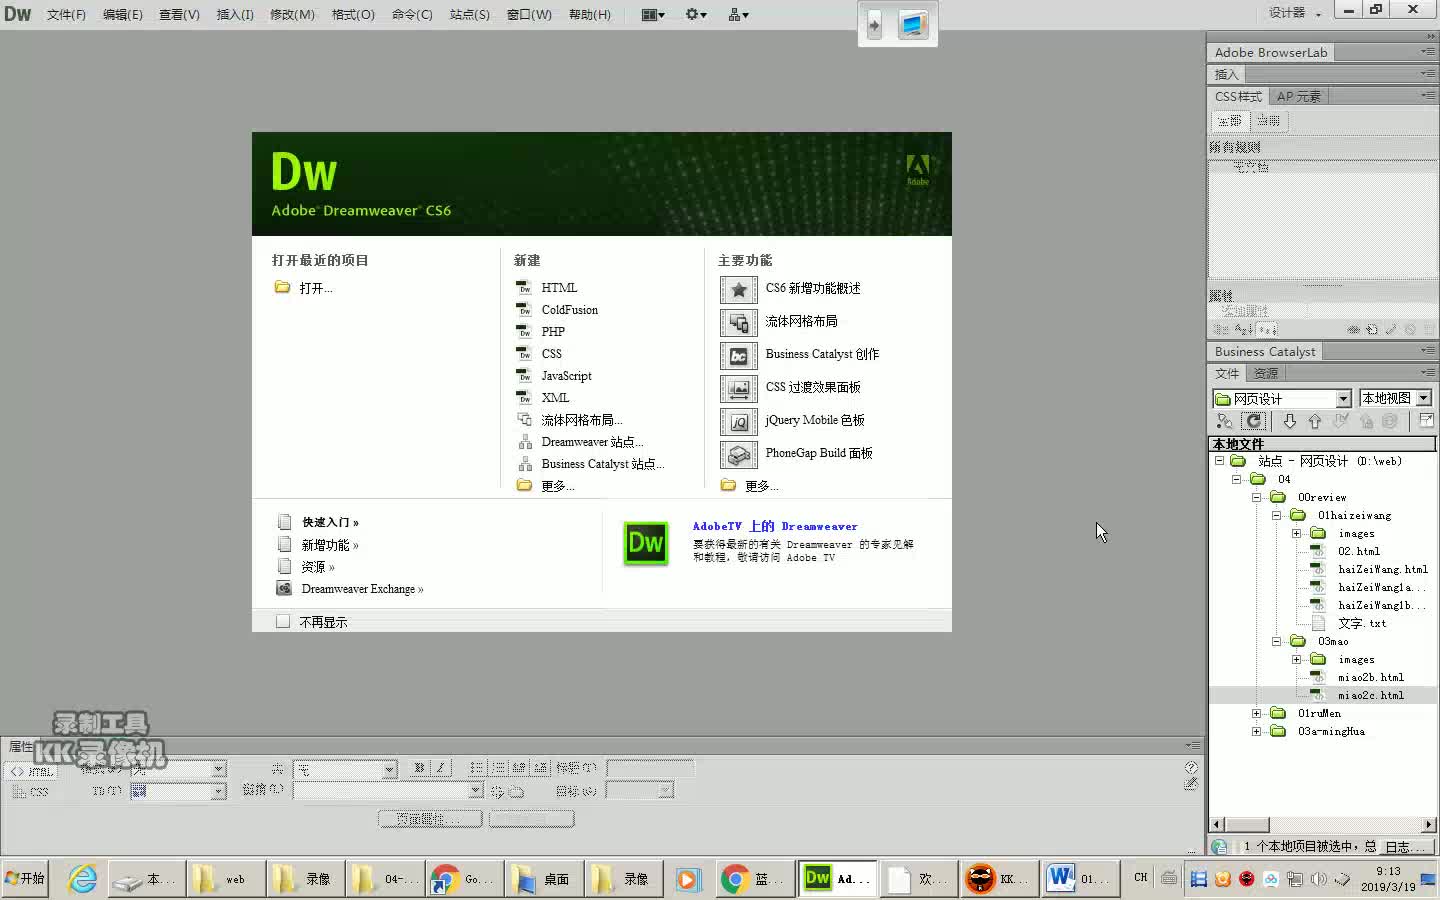
Task: Click the put files up-arrow icon
Action: click(1315, 421)
